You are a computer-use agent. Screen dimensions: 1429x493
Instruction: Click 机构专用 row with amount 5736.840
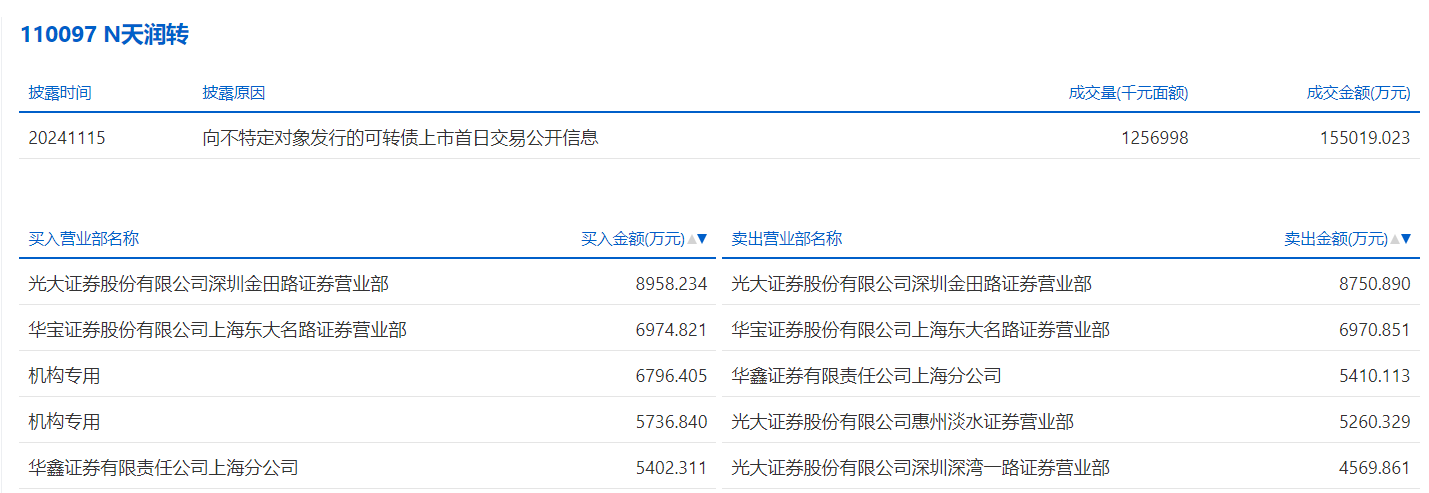pyautogui.click(x=65, y=422)
